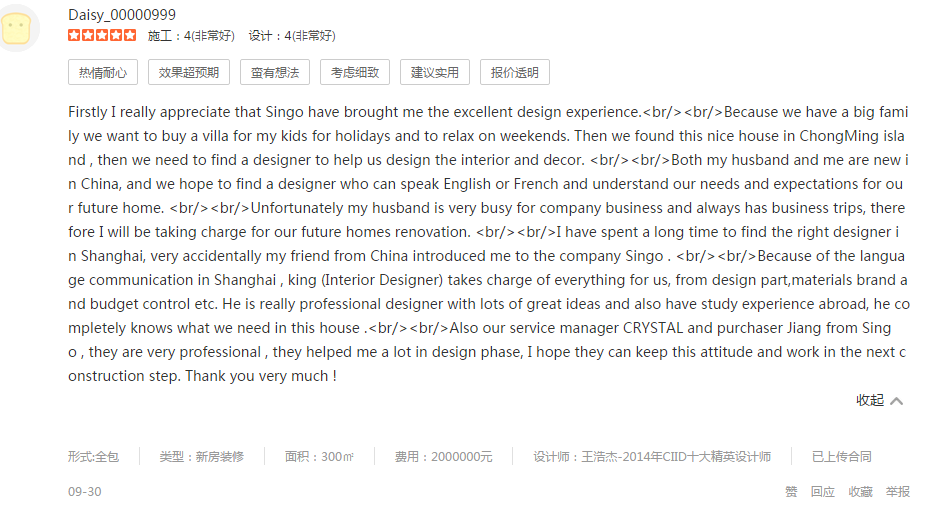Image resolution: width=935 pixels, height=509 pixels.
Task: Select the 蛮有想法 tag
Action: [275, 72]
